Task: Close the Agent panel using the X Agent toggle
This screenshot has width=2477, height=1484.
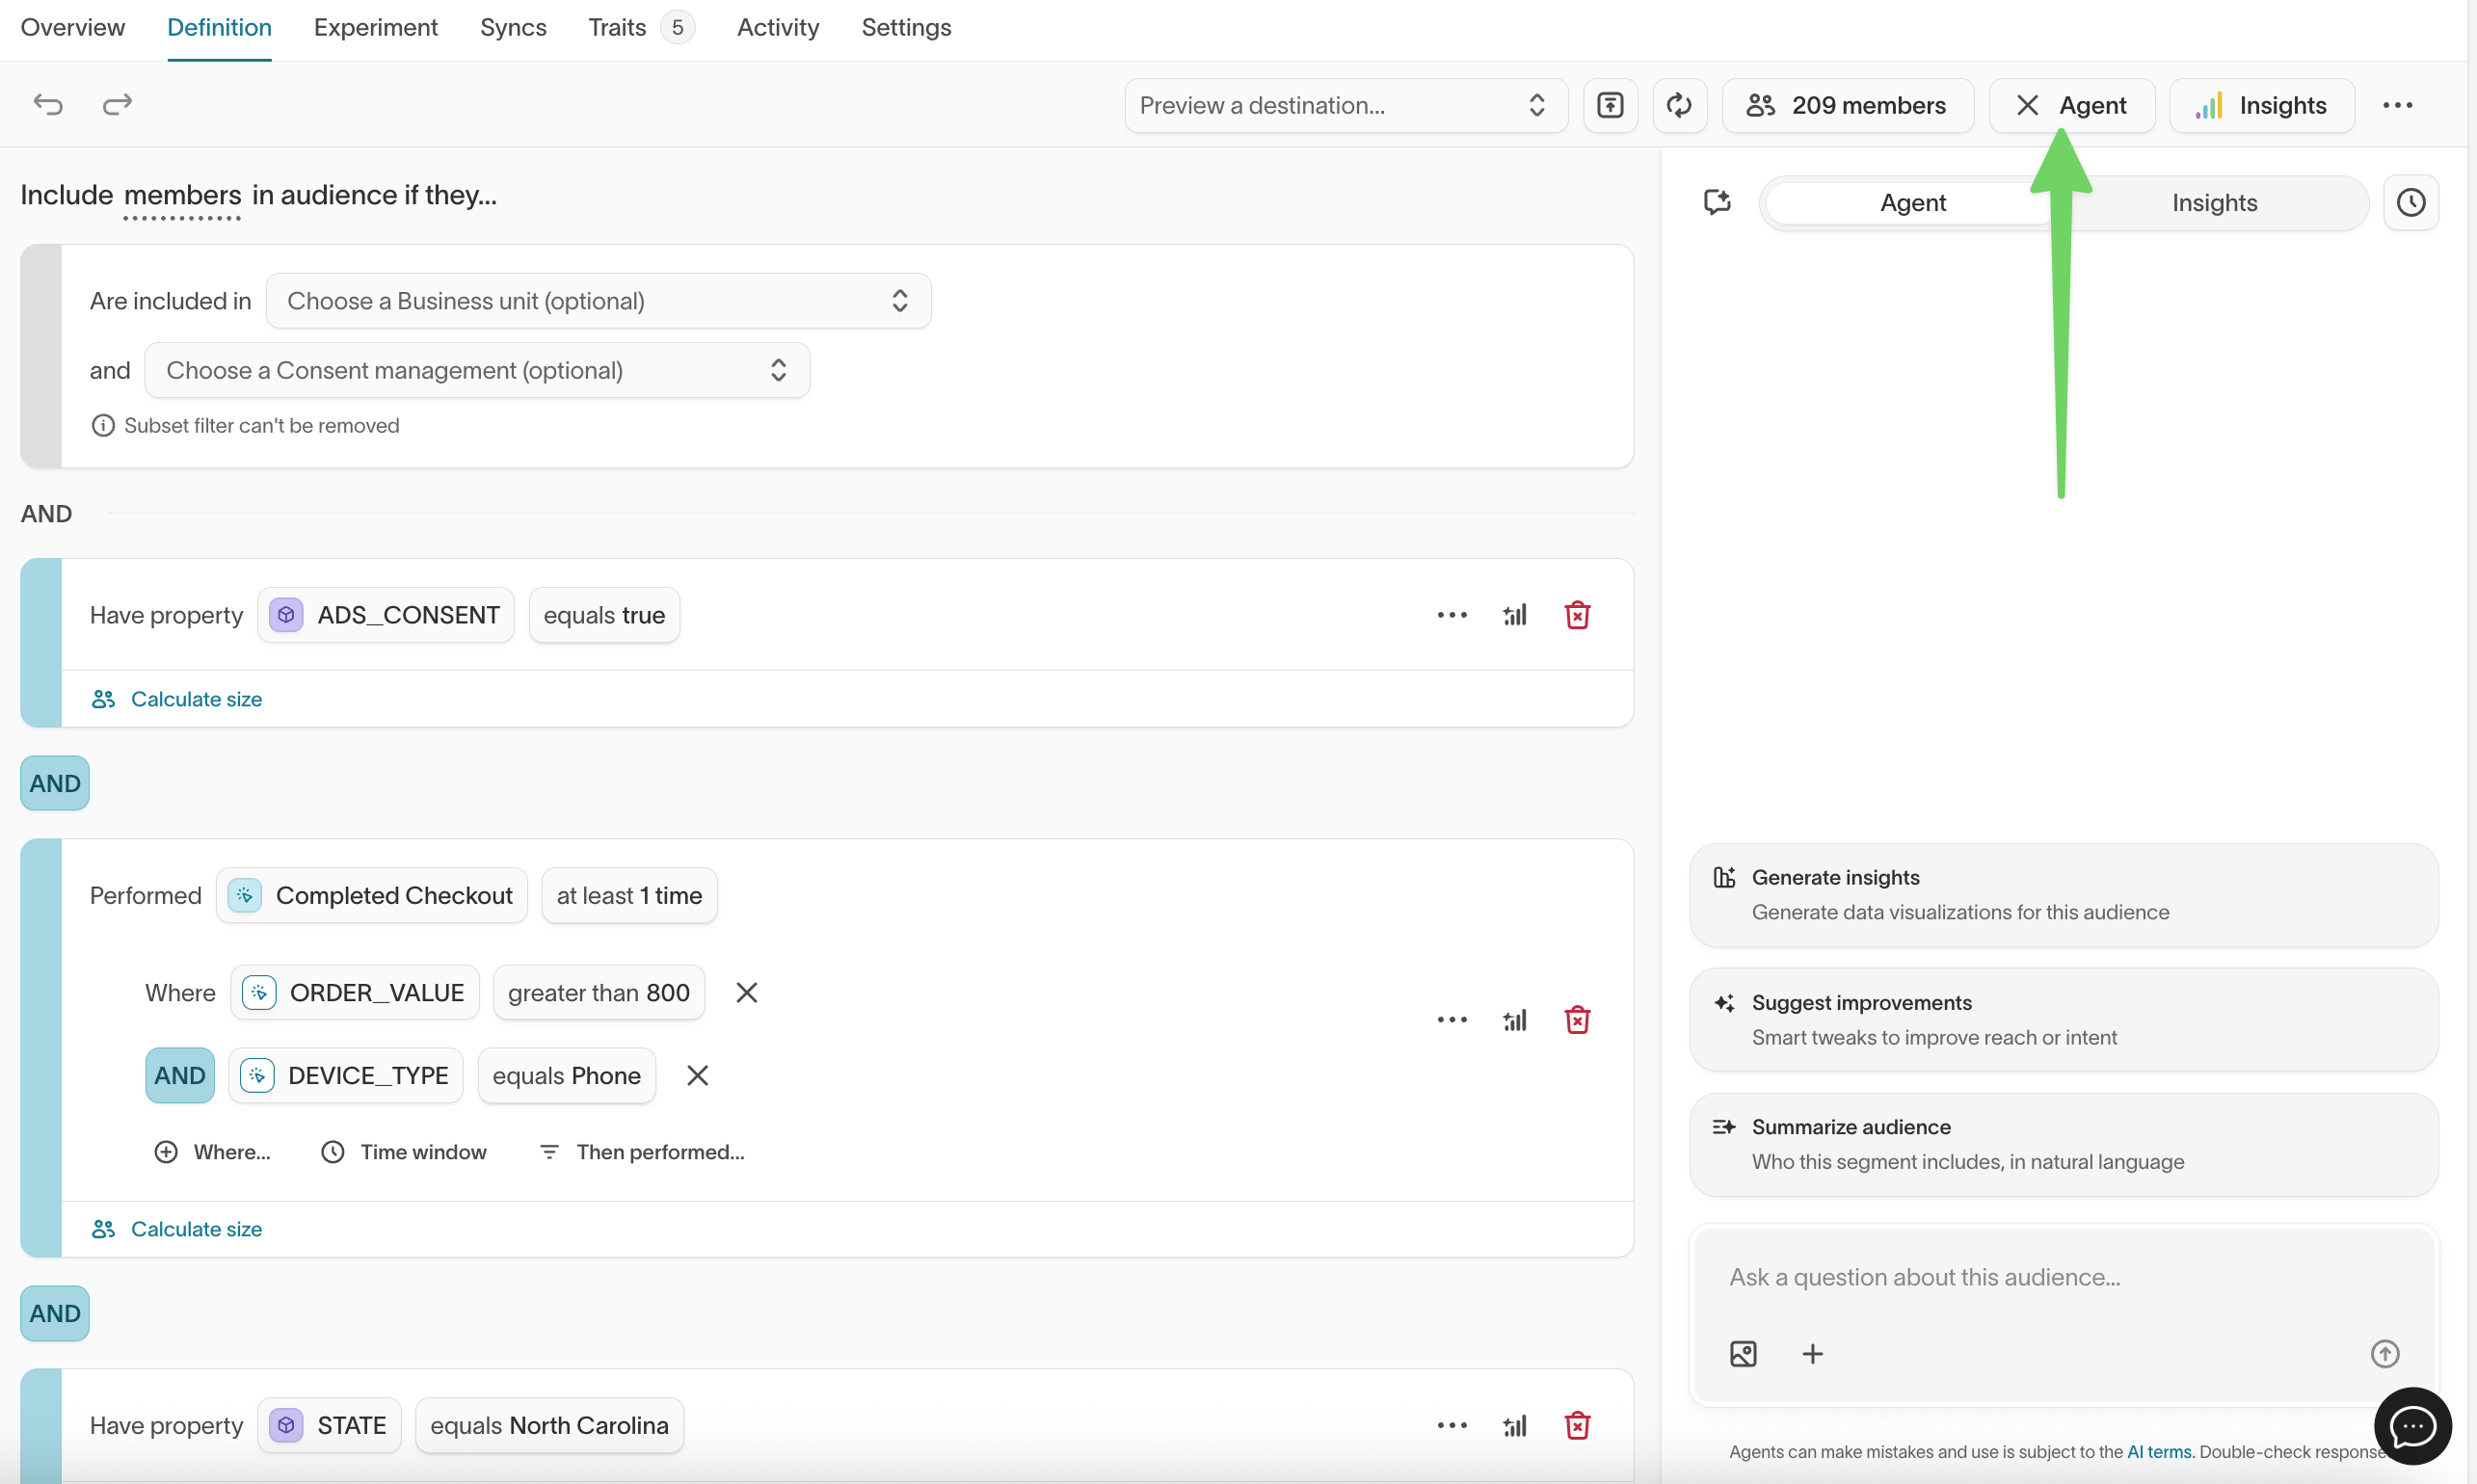Action: click(x=2071, y=104)
